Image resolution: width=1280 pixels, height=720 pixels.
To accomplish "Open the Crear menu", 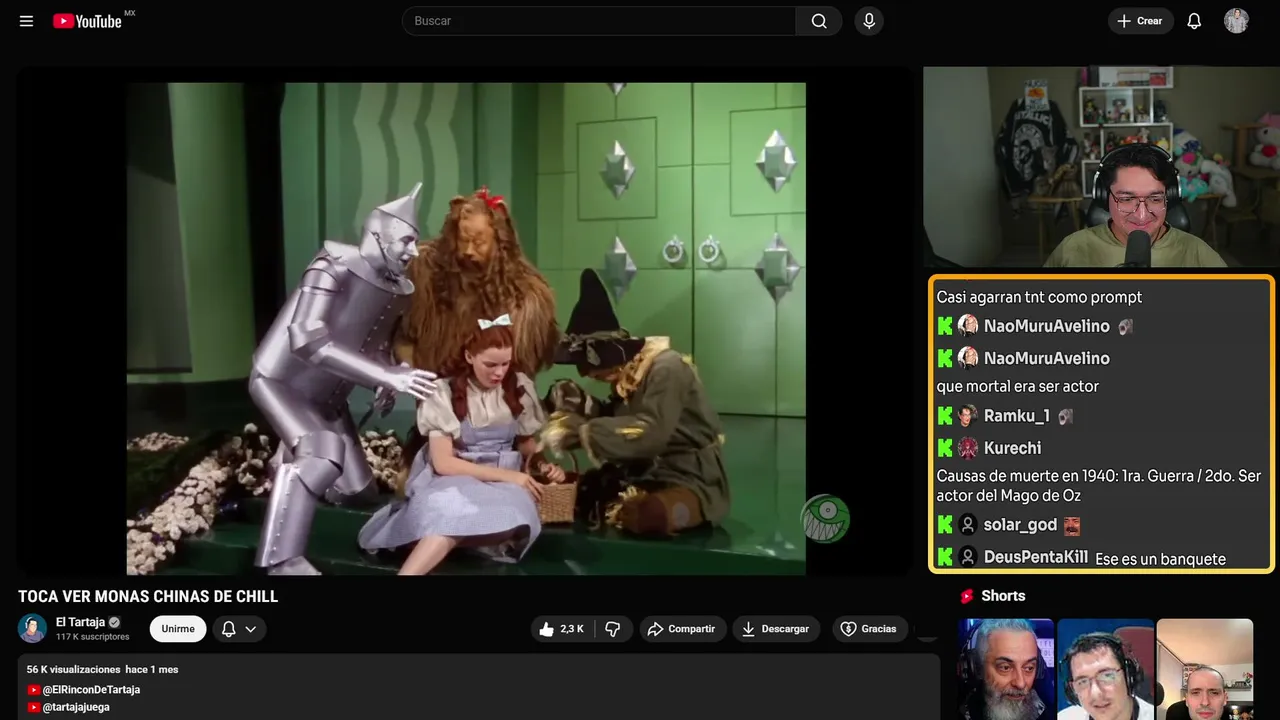I will 1140,21.
